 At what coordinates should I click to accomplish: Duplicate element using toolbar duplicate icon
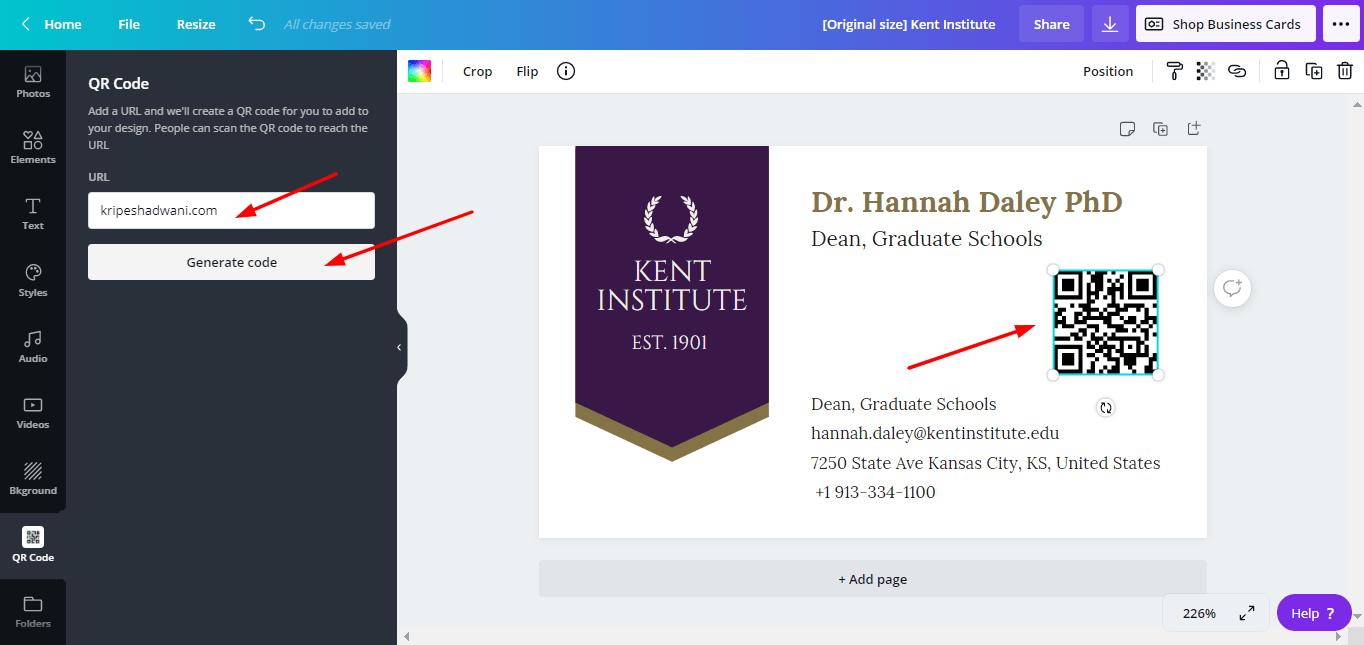1314,71
